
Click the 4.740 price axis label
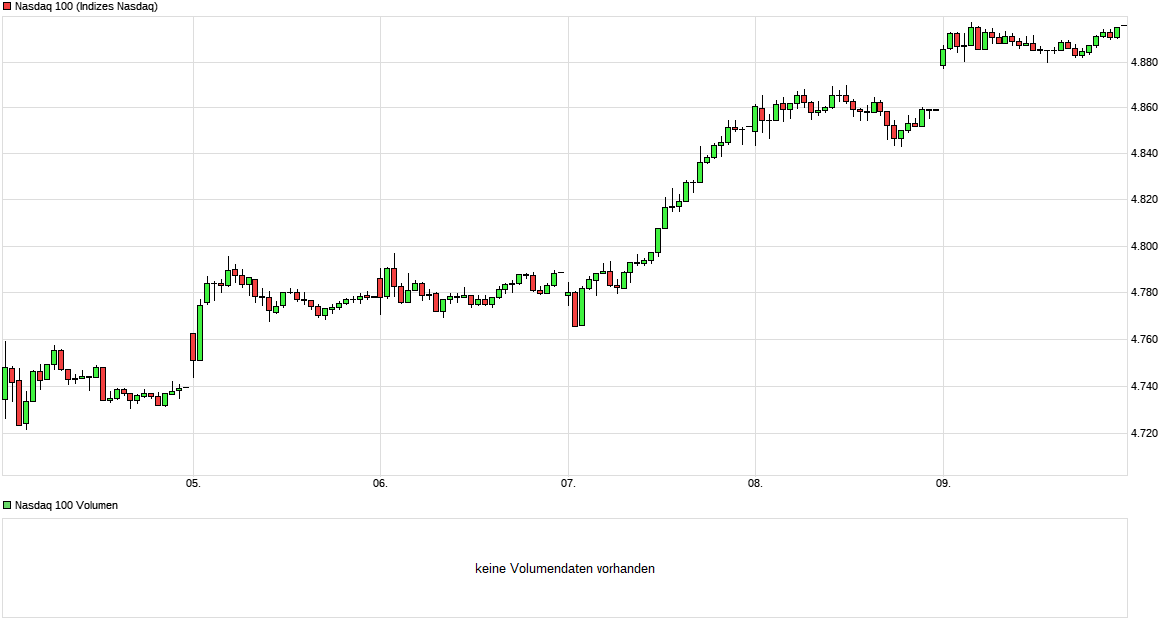pyautogui.click(x=1144, y=386)
